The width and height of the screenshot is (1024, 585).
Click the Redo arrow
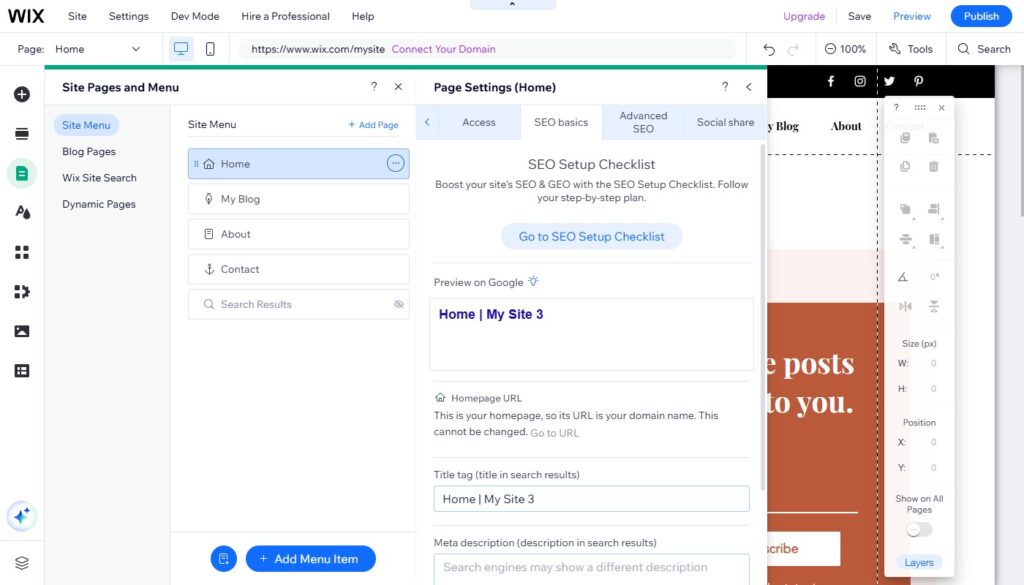click(793, 50)
